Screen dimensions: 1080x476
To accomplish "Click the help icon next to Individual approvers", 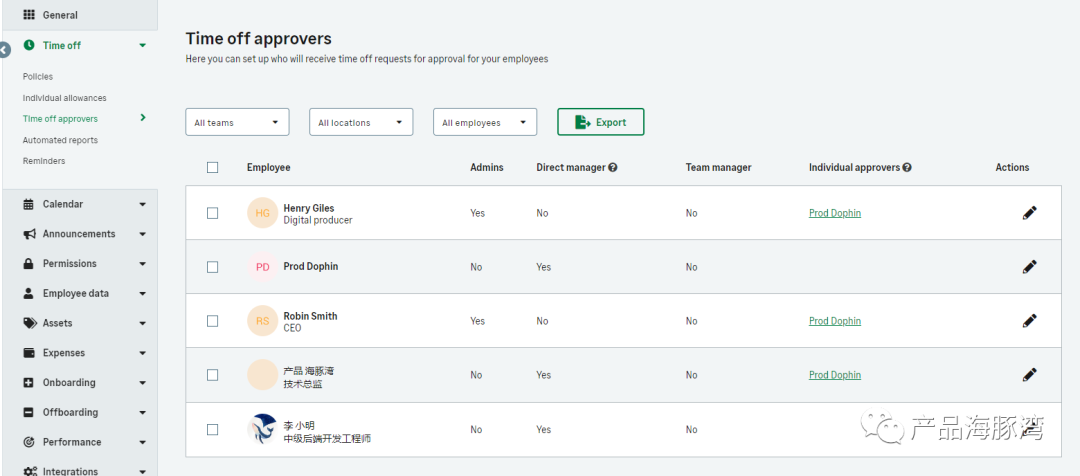I will pyautogui.click(x=906, y=168).
